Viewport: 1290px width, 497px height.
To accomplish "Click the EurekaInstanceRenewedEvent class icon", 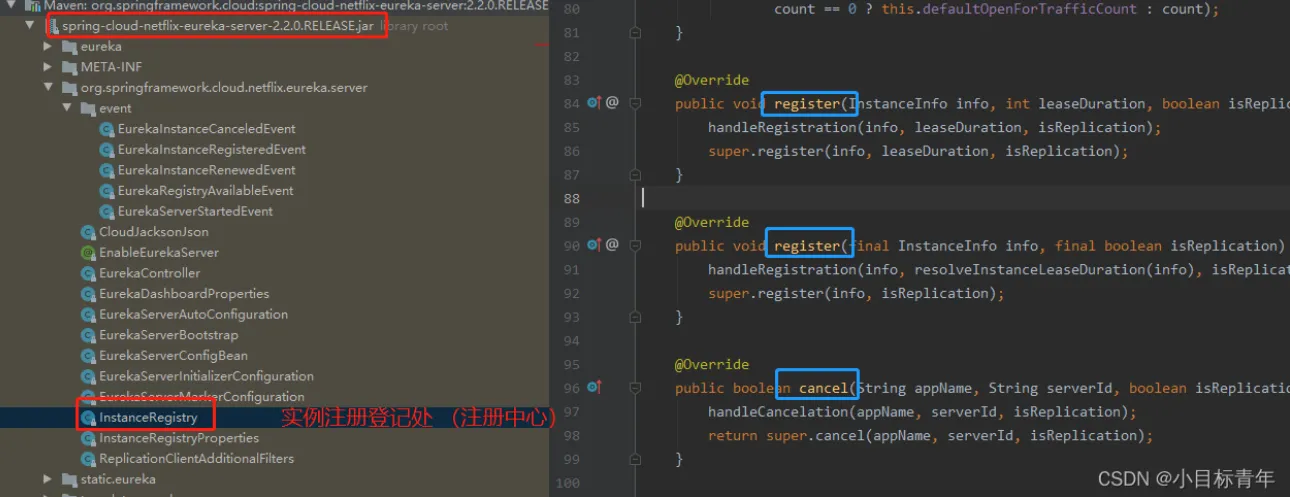I will [107, 170].
